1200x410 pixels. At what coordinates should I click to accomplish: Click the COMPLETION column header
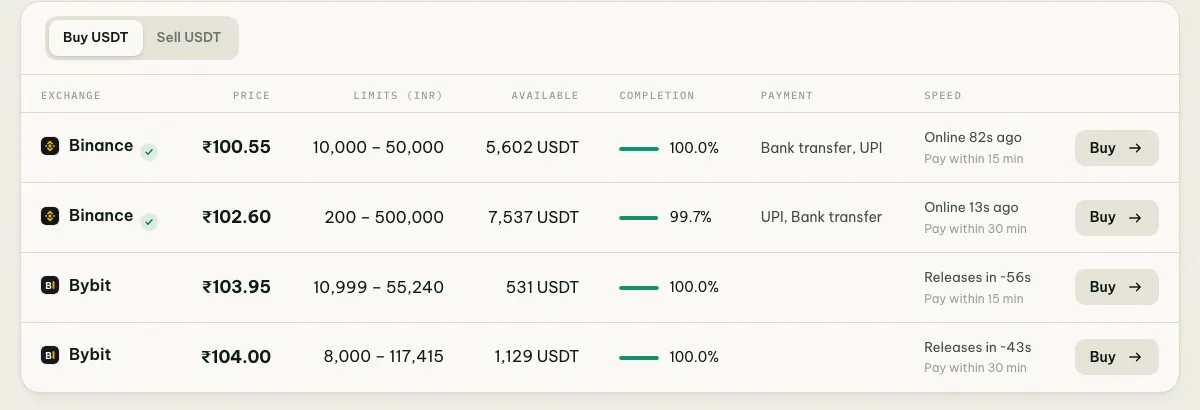(x=657, y=96)
